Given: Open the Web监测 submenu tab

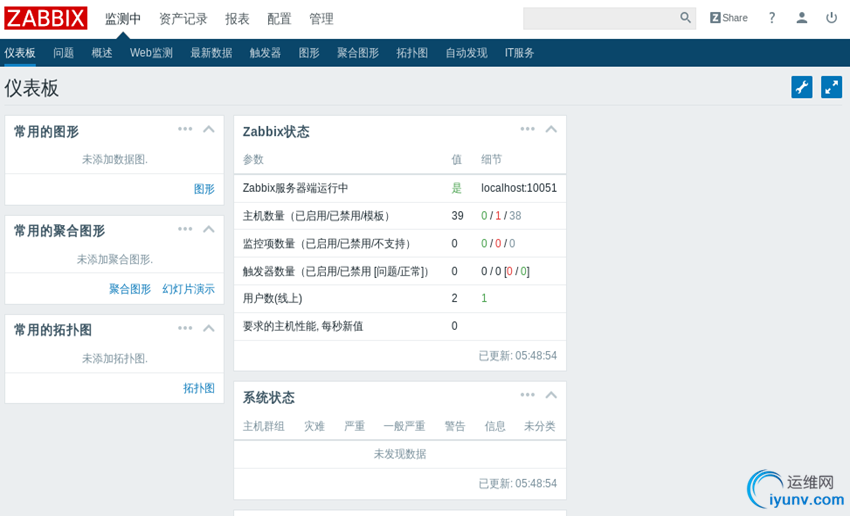Looking at the screenshot, I should 151,53.
